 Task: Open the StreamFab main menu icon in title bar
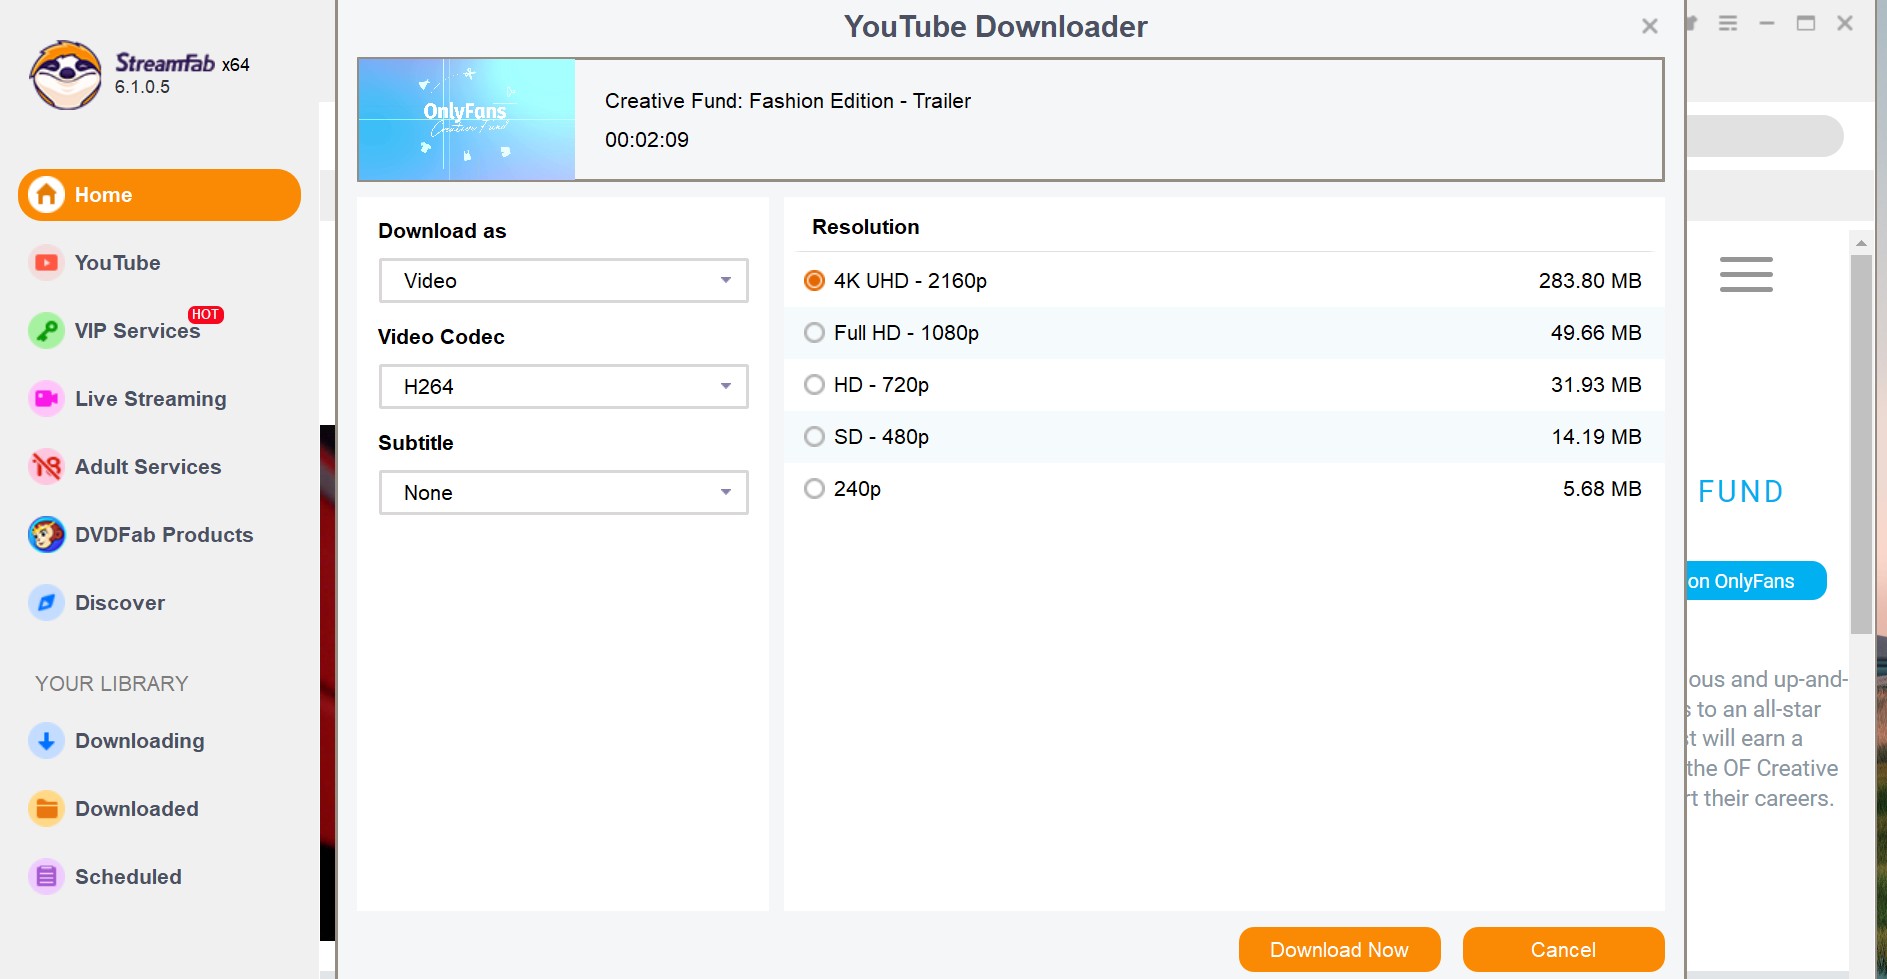coord(1728,23)
